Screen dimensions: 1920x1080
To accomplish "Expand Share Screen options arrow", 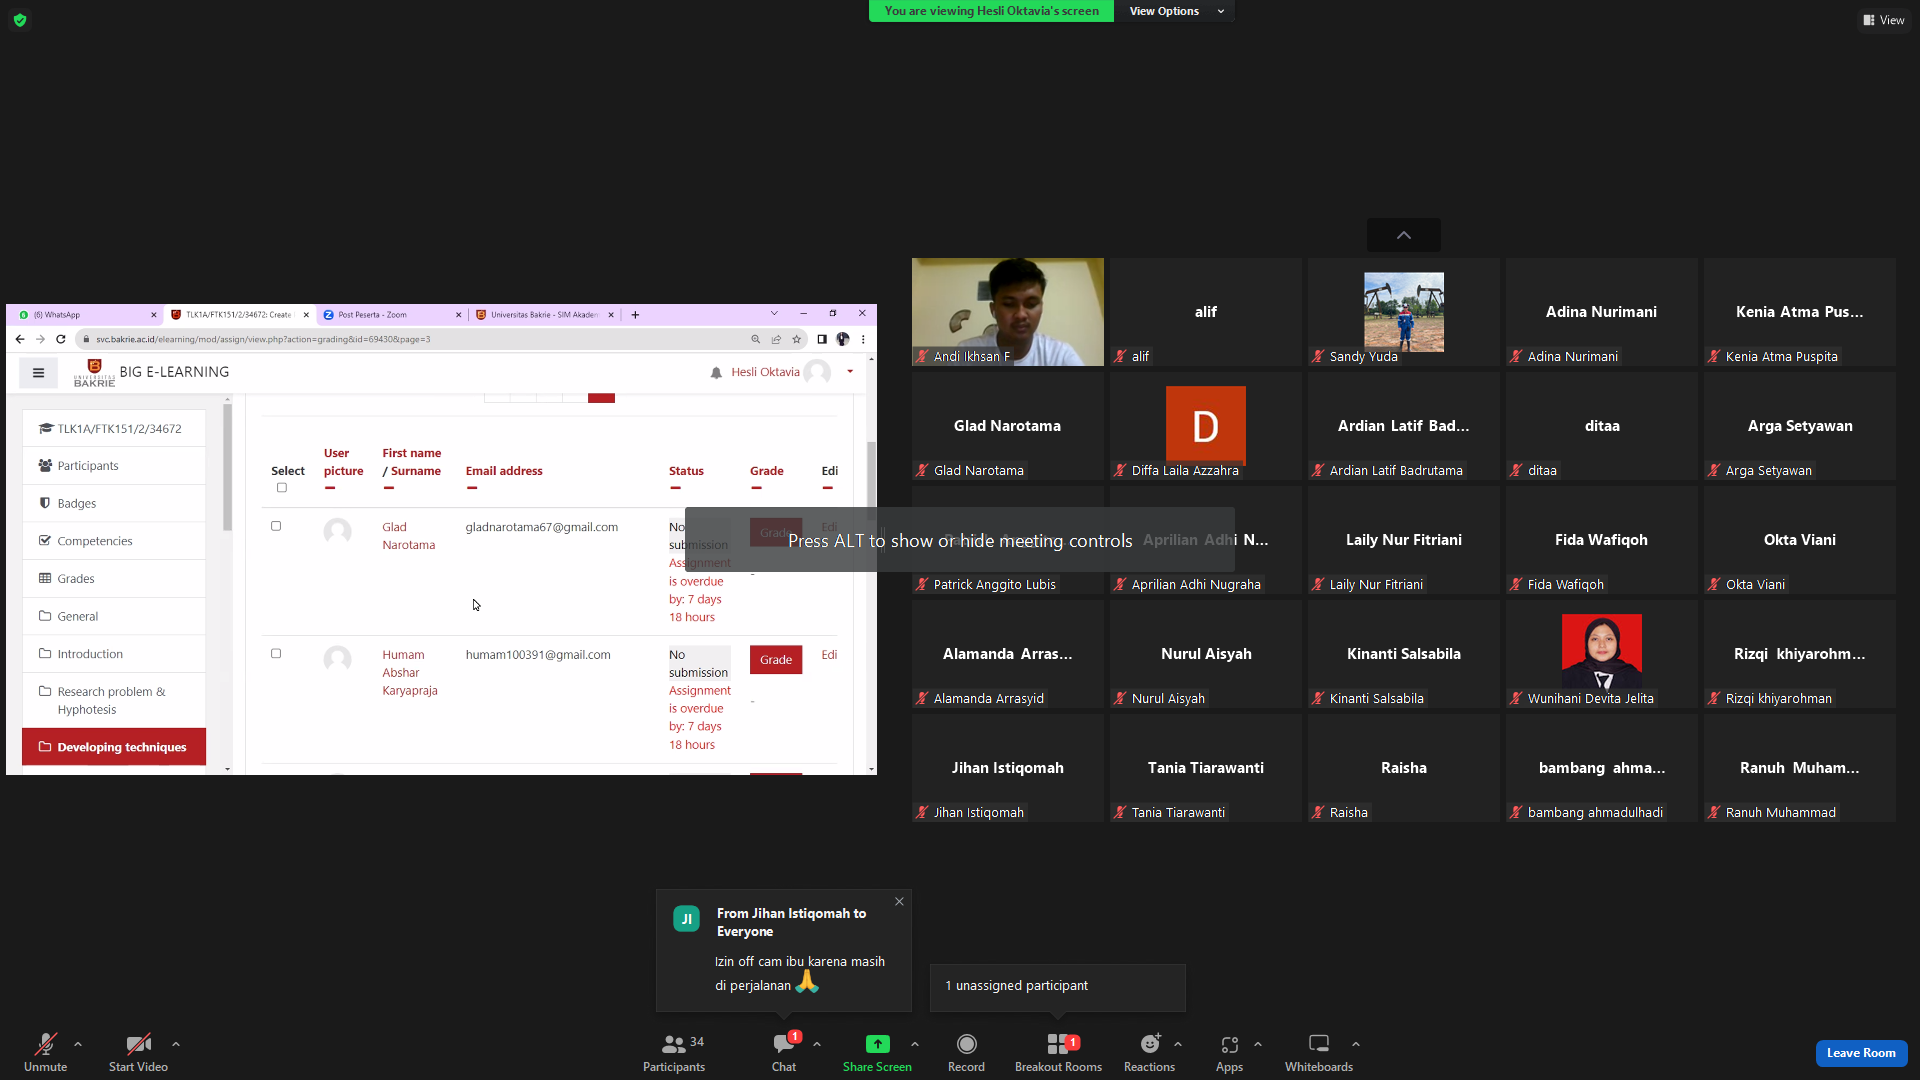I will click(915, 1044).
